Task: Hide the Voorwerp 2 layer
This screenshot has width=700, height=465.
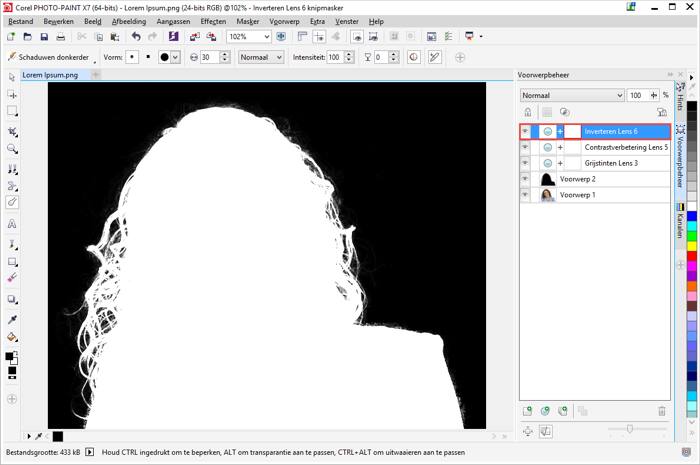Action: pos(525,179)
